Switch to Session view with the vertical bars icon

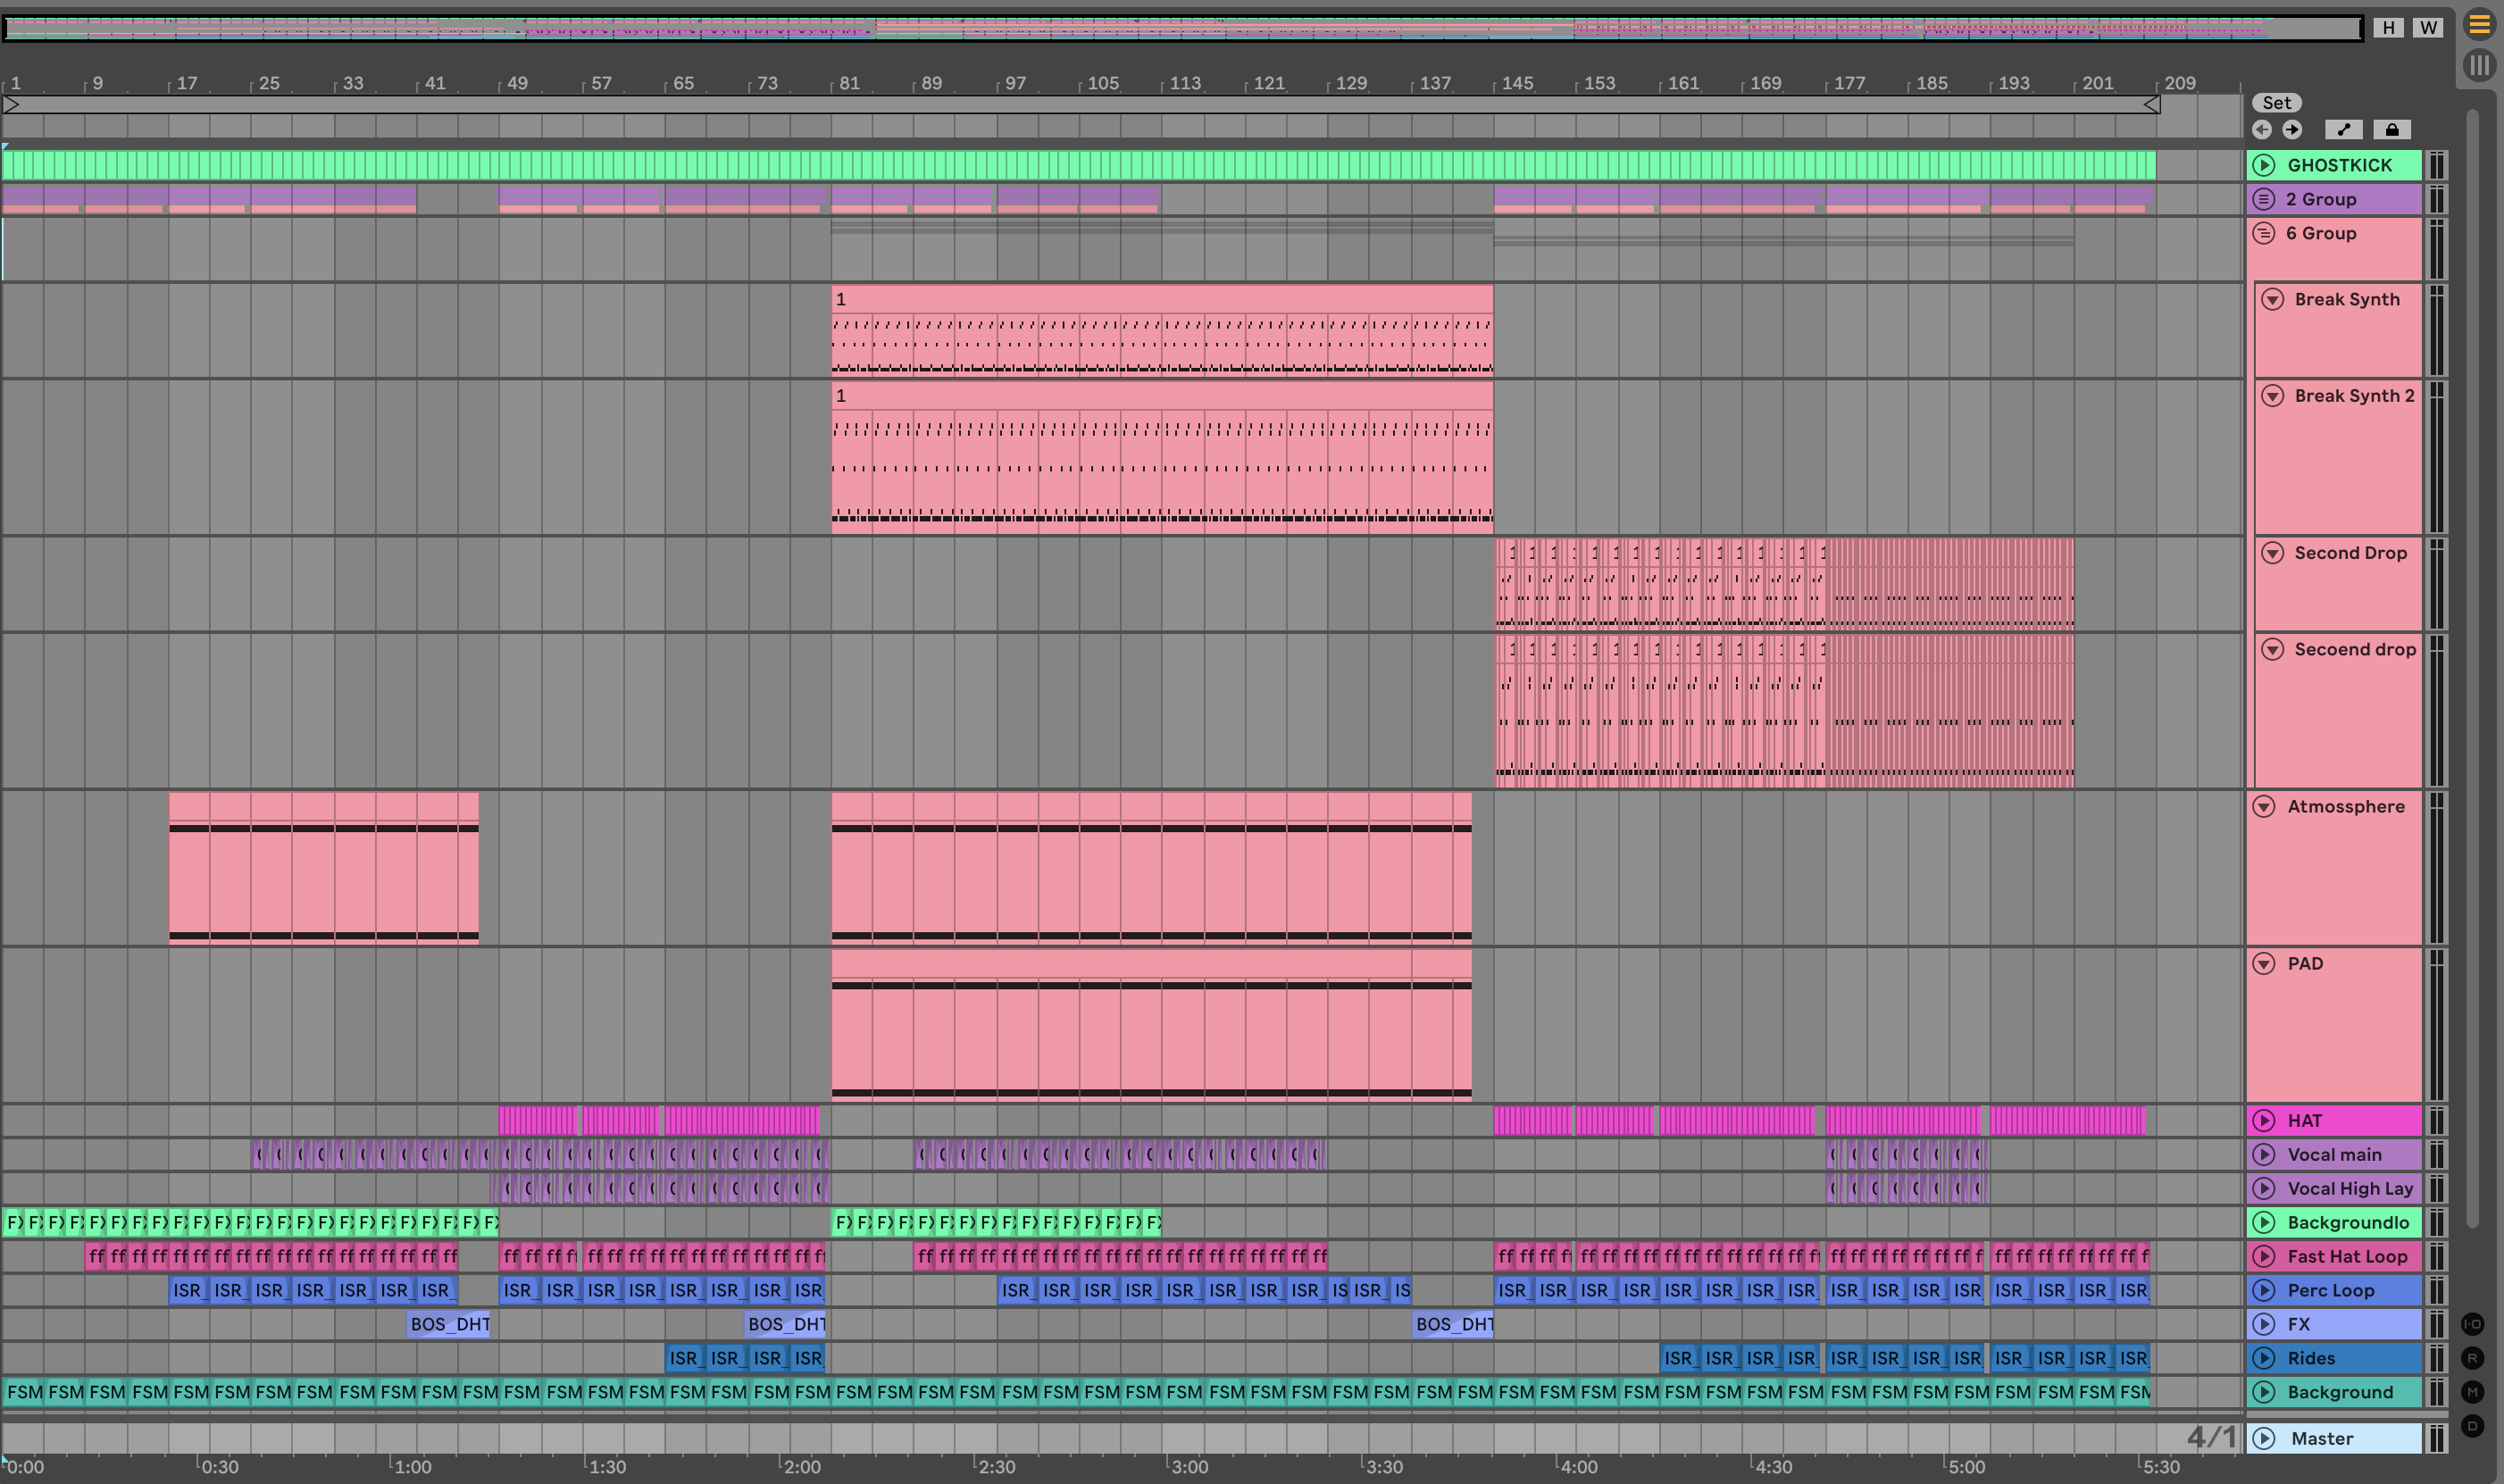point(2479,66)
